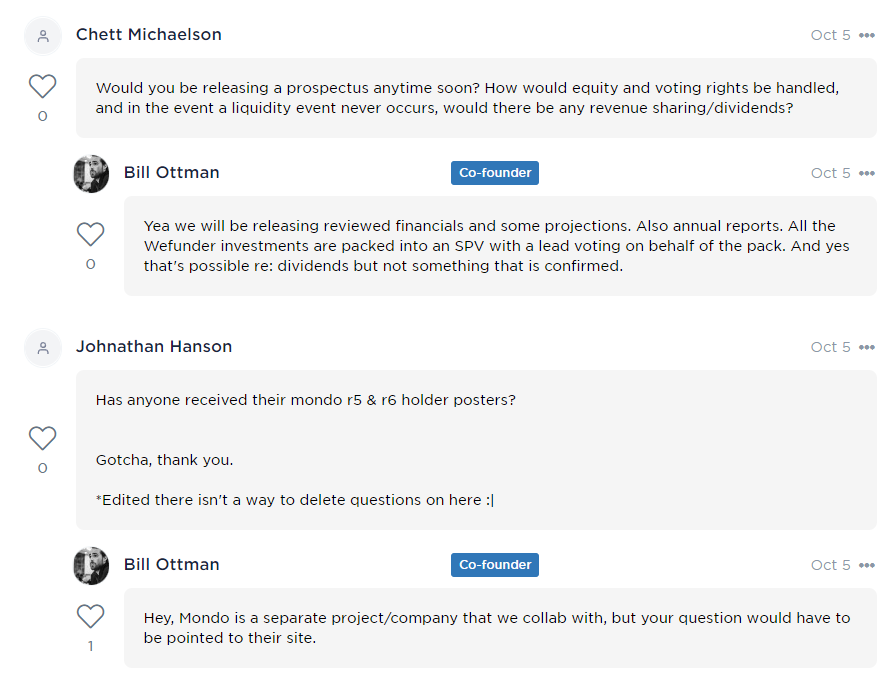Click Chett Michaelson's default avatar icon
896x694 pixels.
(x=42, y=36)
